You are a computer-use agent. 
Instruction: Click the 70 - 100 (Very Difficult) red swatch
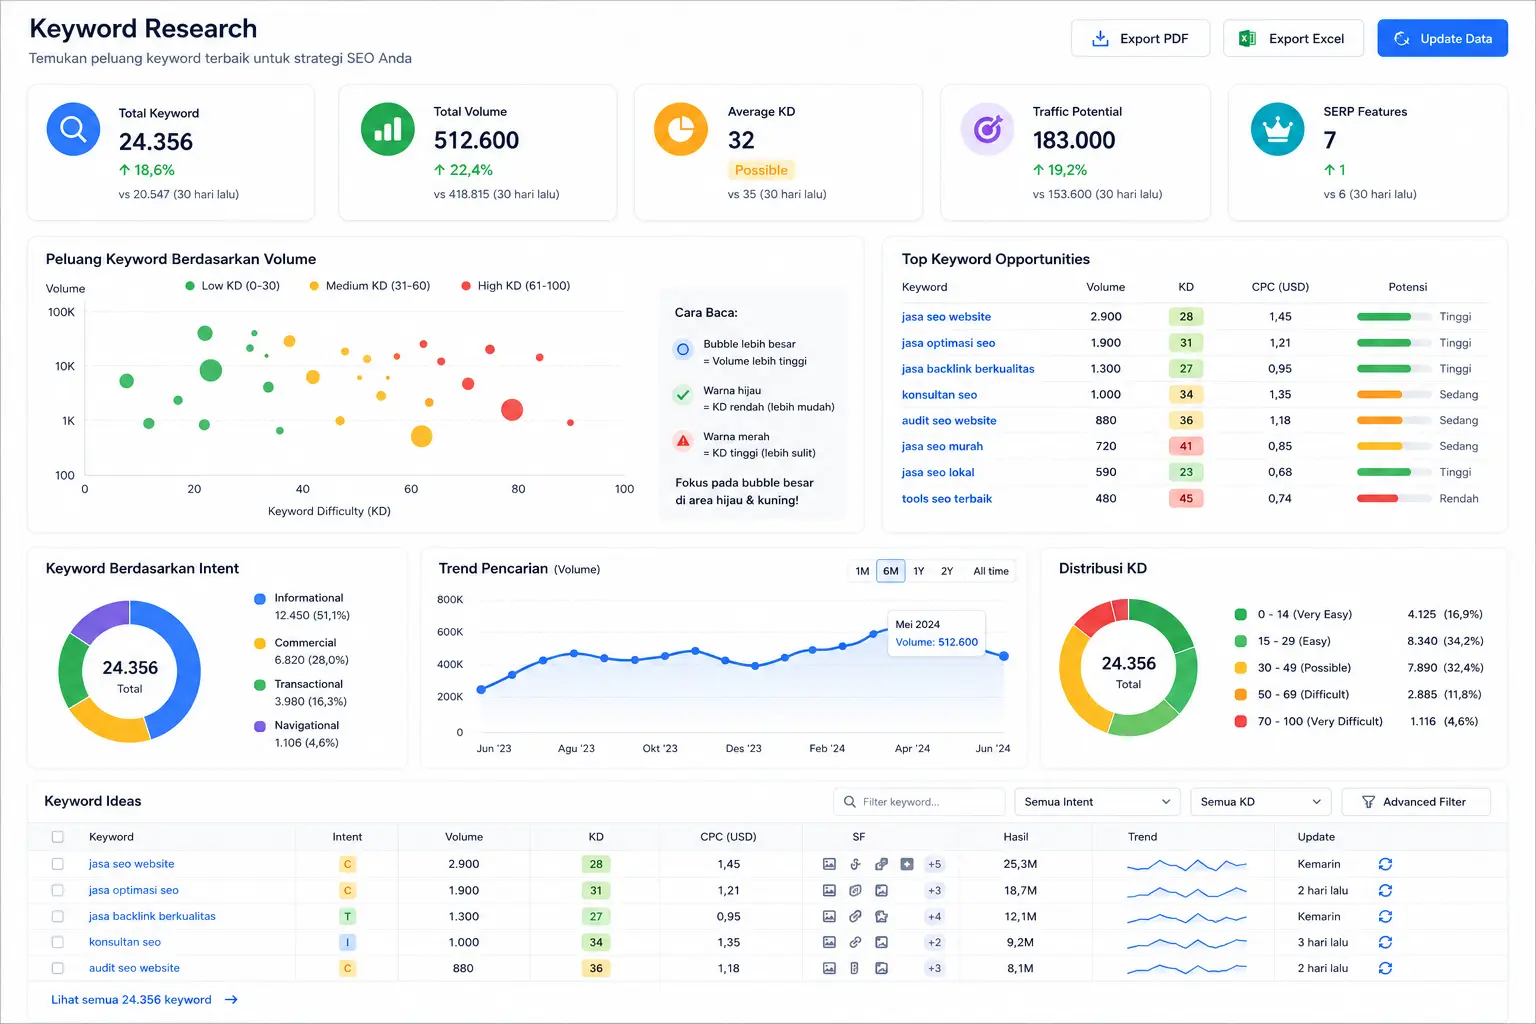click(x=1240, y=721)
